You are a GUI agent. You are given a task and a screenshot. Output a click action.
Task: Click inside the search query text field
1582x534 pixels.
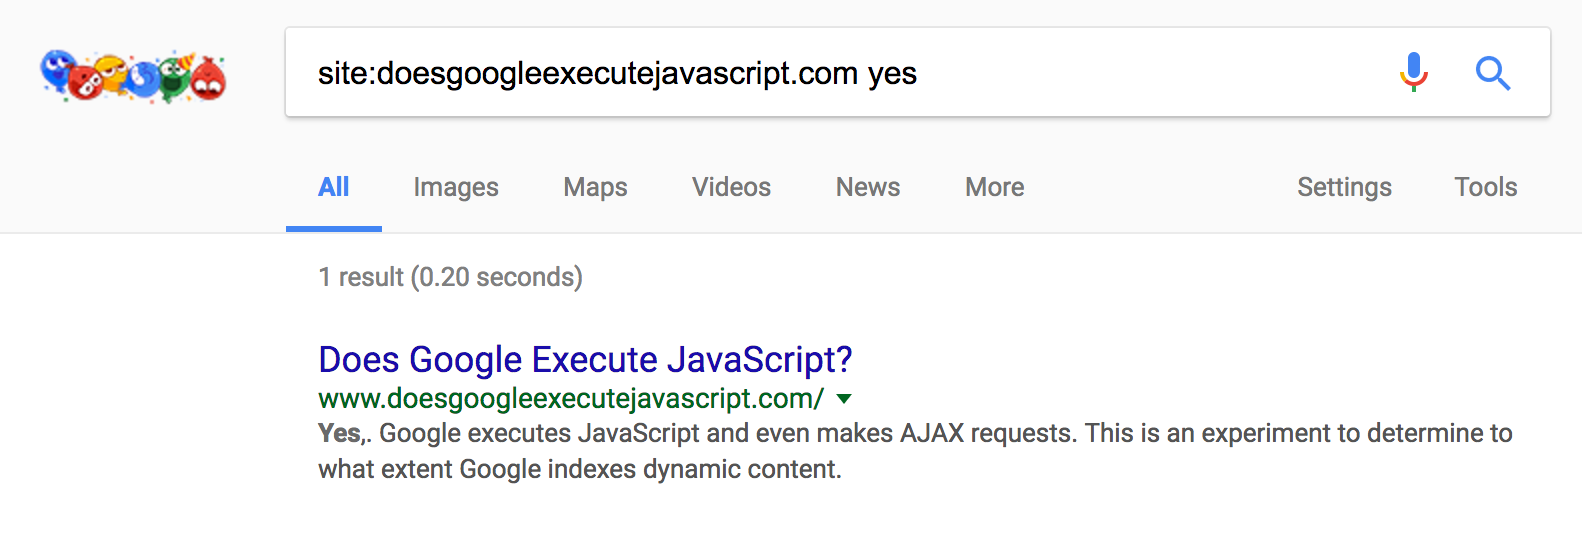(800, 73)
